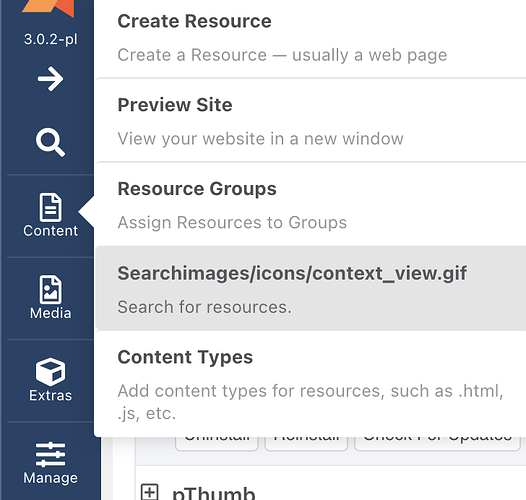
Task: Select Create Resource menu entry
Action: click(x=310, y=38)
